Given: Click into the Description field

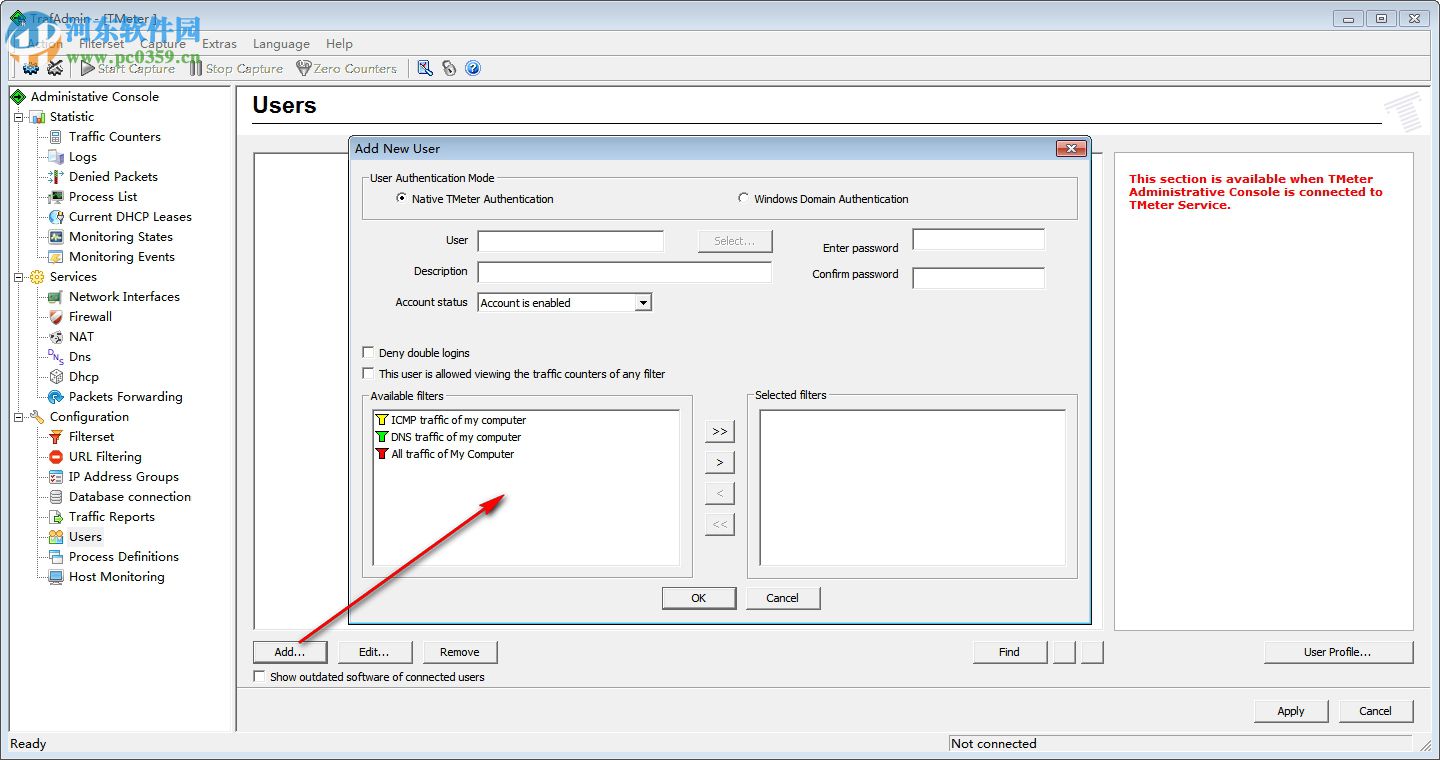Looking at the screenshot, I should 625,272.
